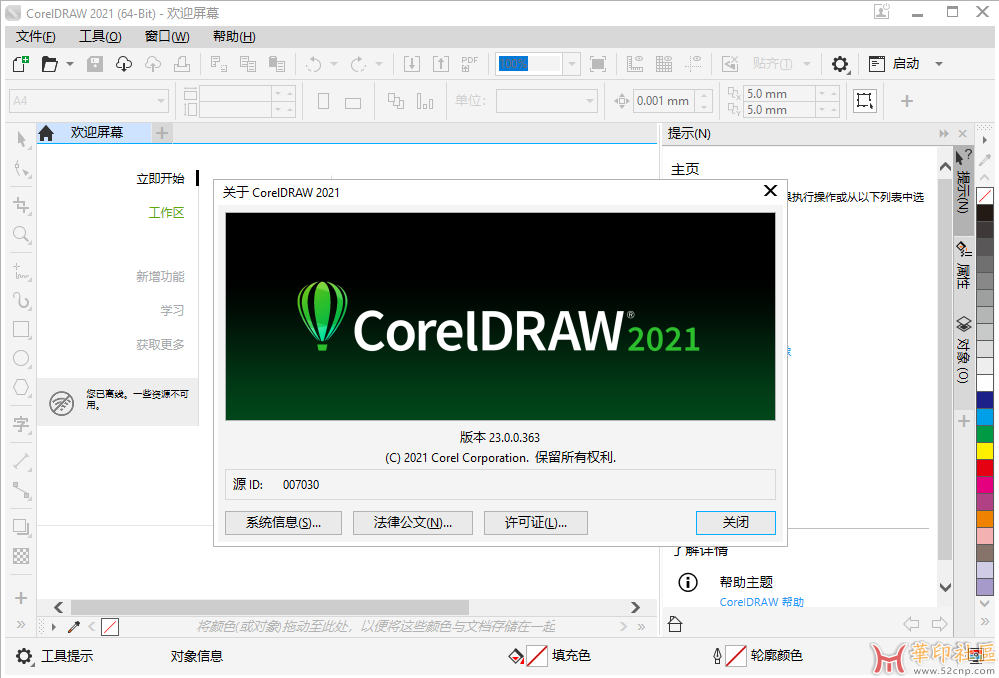Select the Shape tool in the toolbox
This screenshot has width=999, height=678.
click(x=22, y=169)
